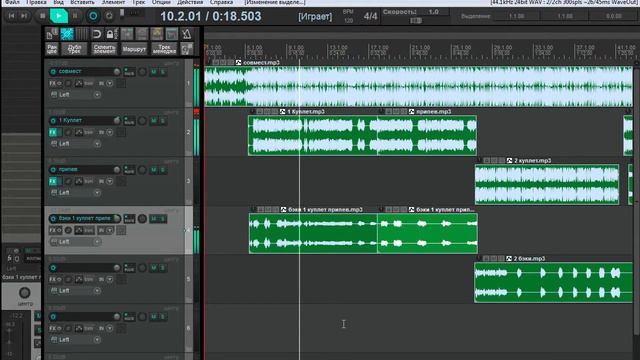Mute the совмест track

pos(154,72)
